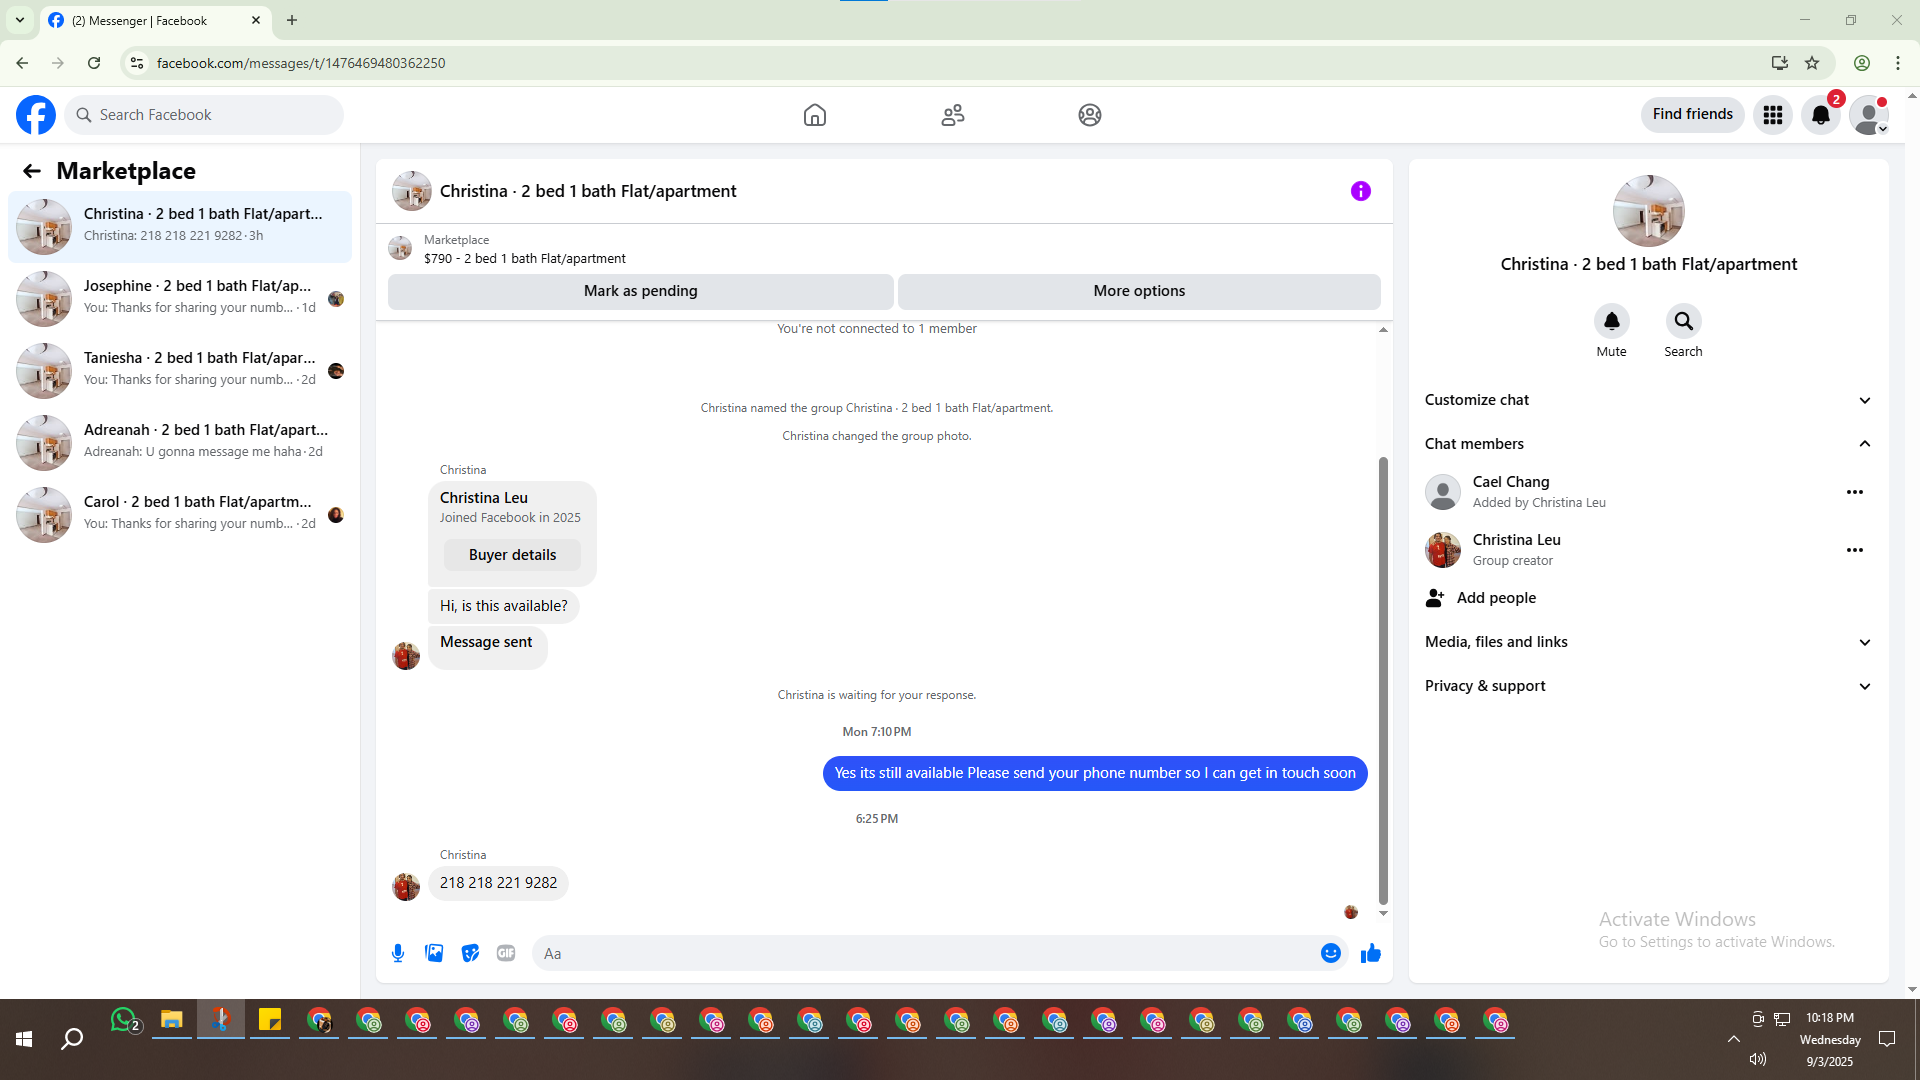This screenshot has width=1920, height=1080.
Task: Open Josephine's apartment conversation
Action: click(180, 298)
